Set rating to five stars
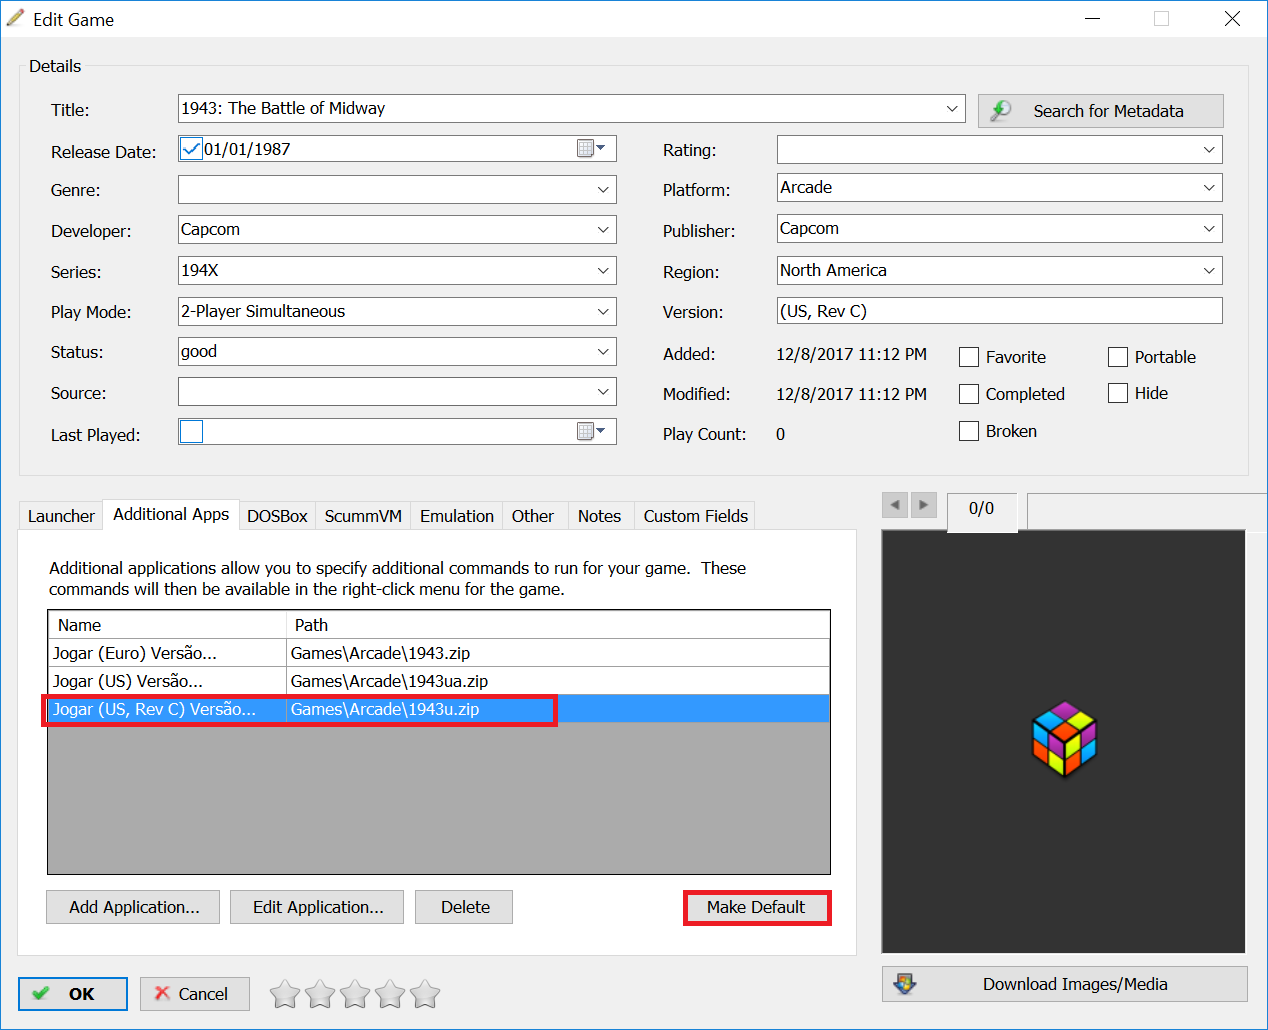 tap(425, 994)
